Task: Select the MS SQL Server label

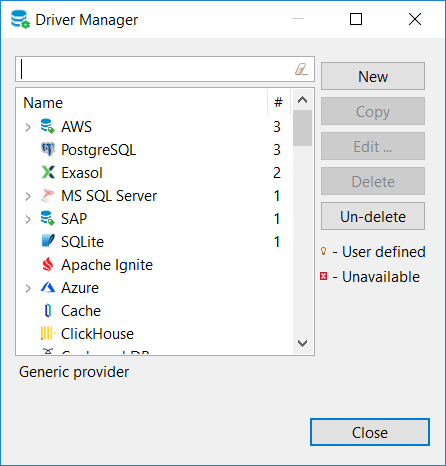Action: [x=109, y=196]
